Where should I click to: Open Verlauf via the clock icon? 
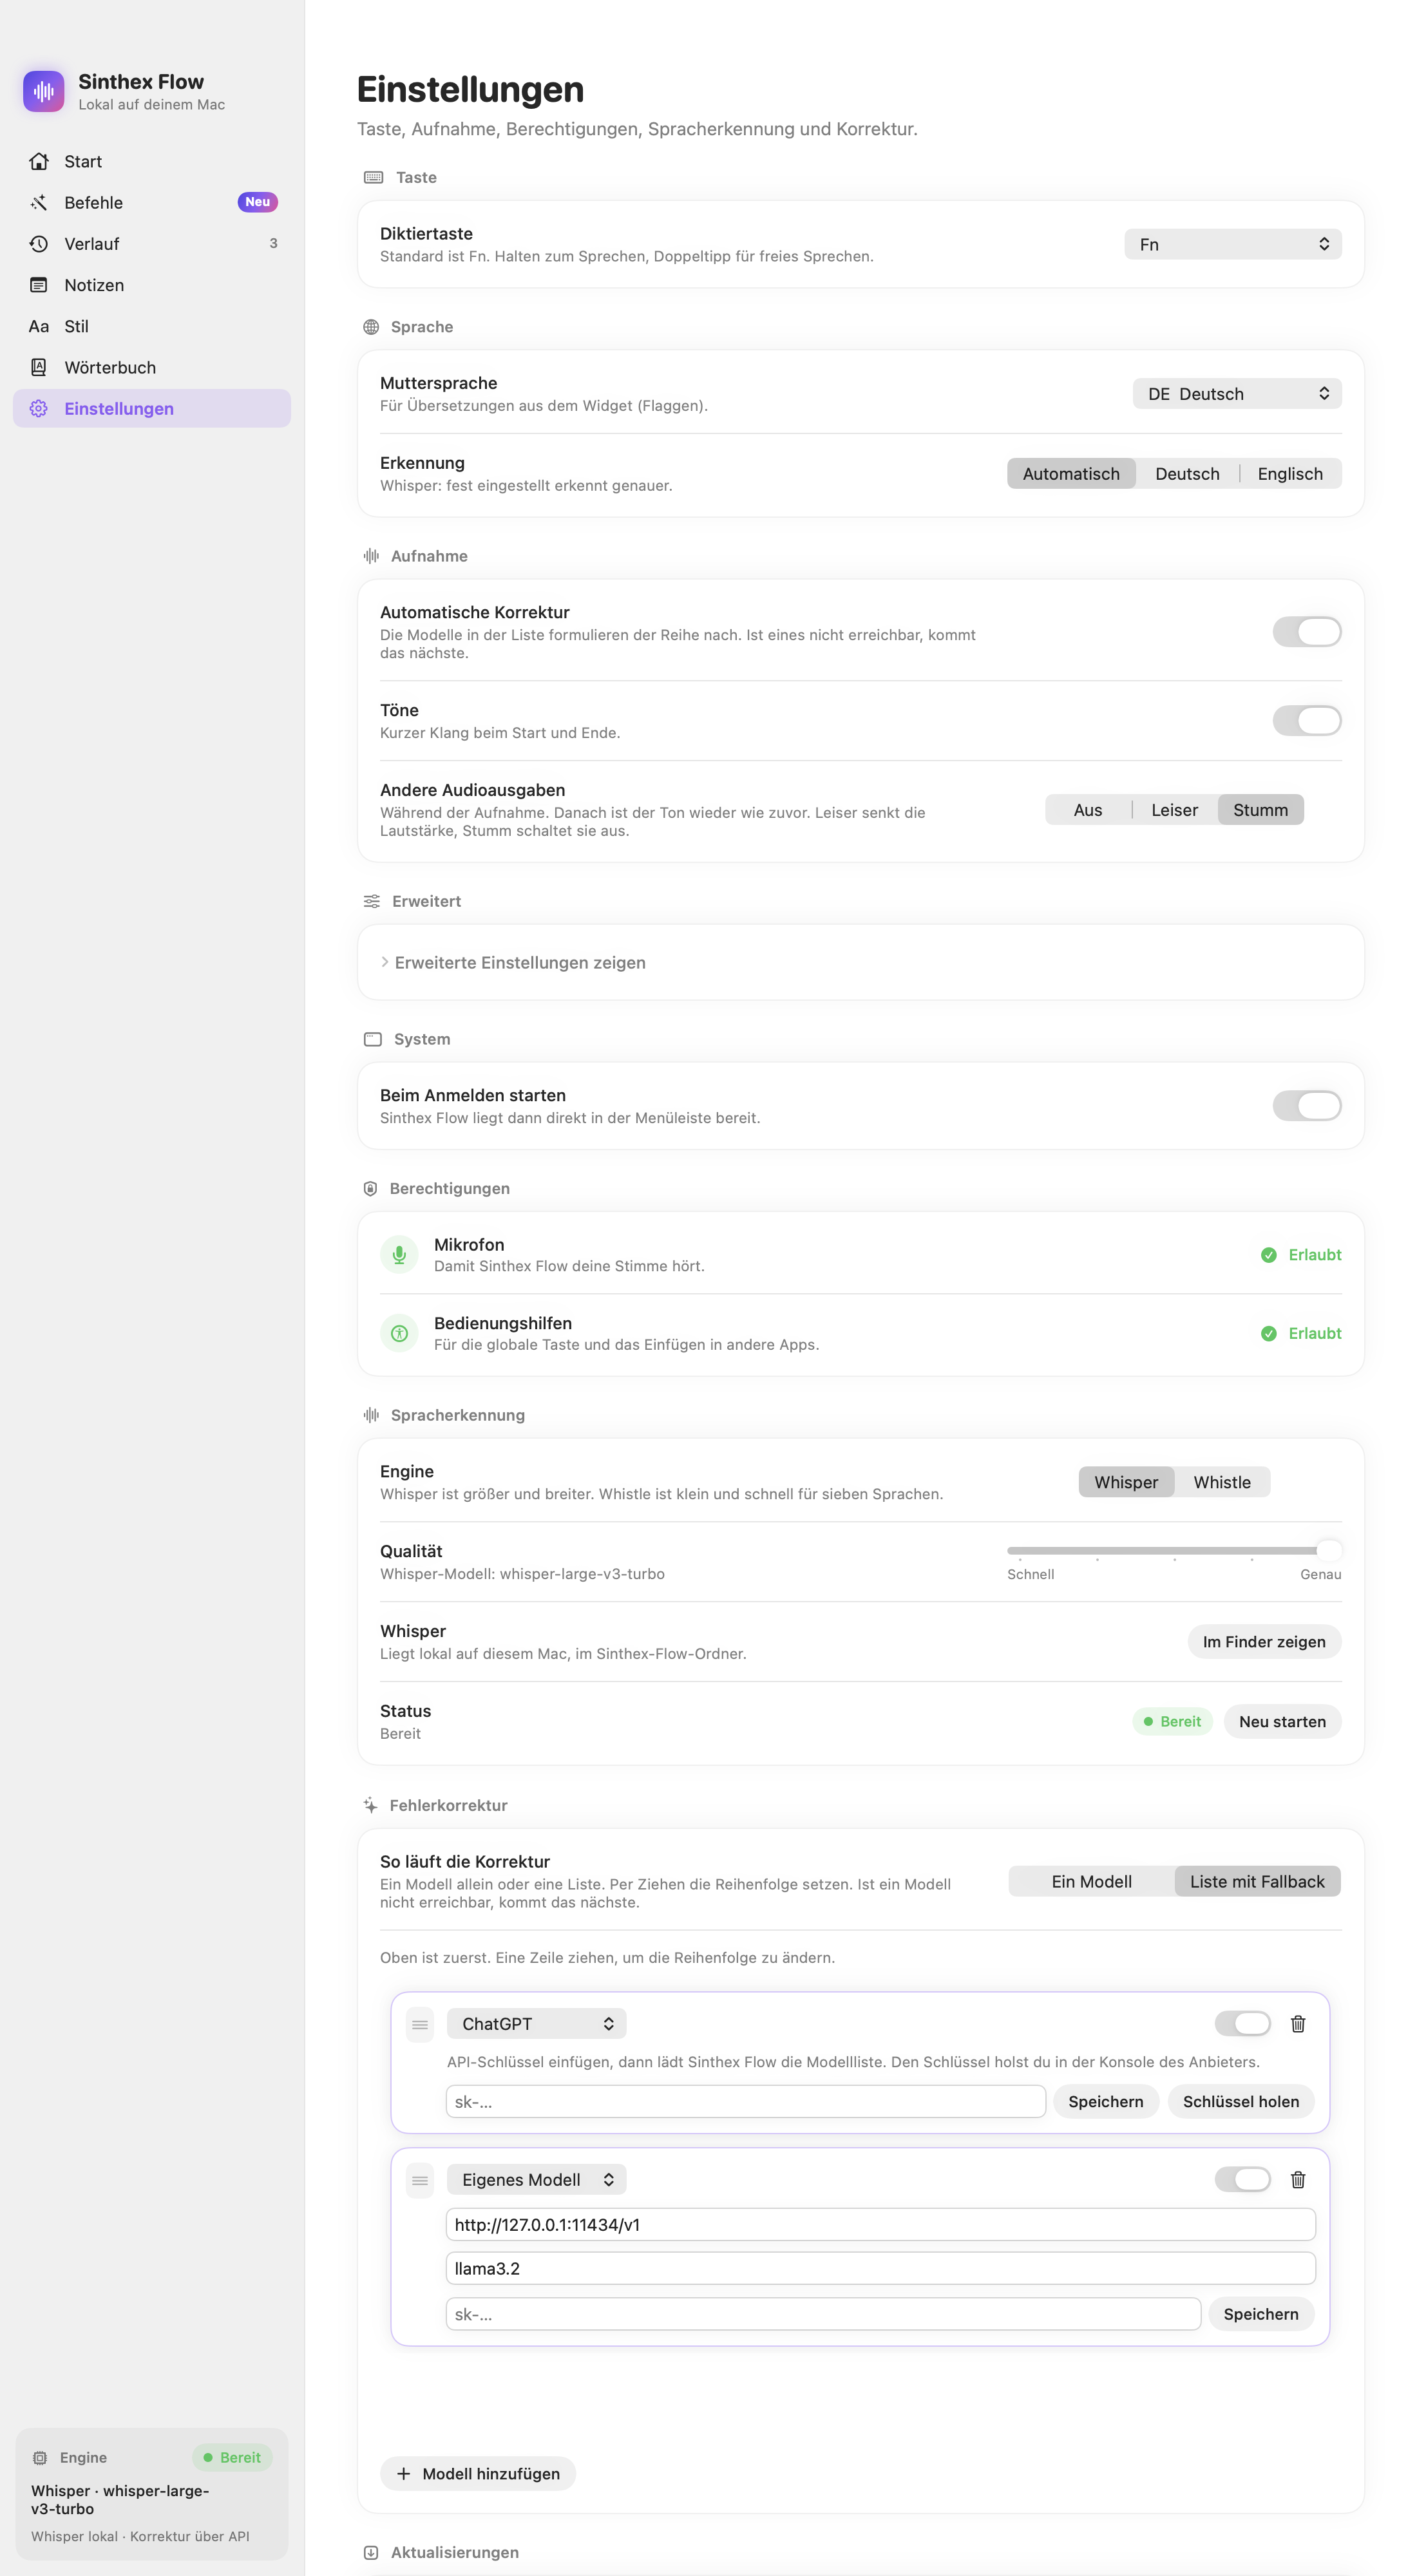click(x=39, y=243)
